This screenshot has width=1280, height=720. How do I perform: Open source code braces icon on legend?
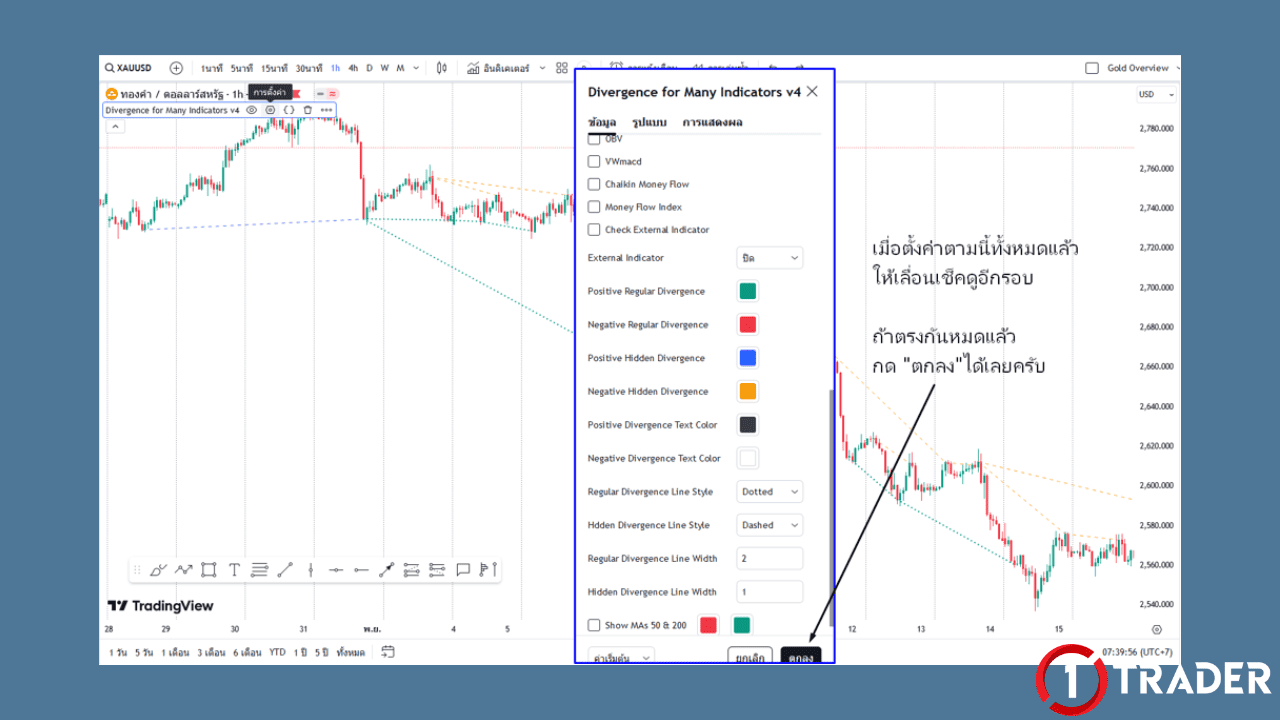point(289,110)
